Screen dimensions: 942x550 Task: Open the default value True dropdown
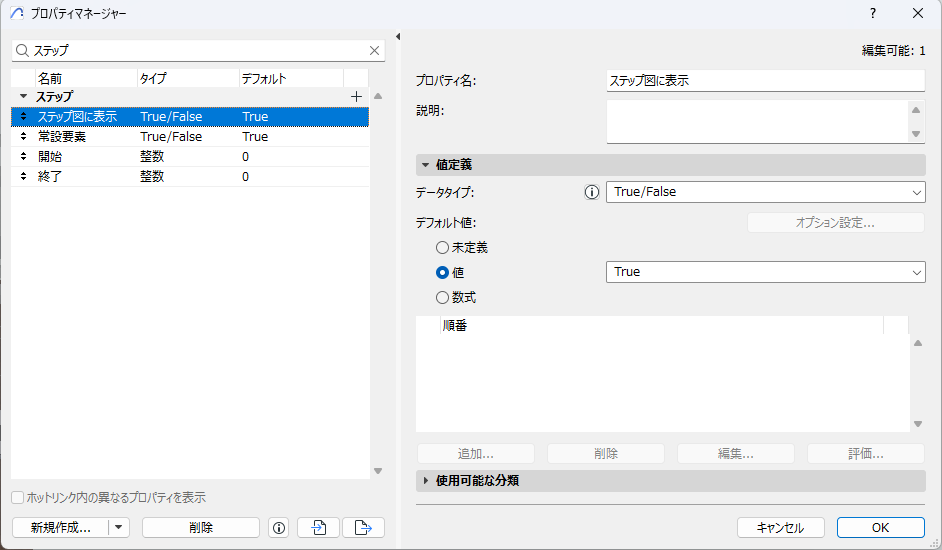[765, 272]
